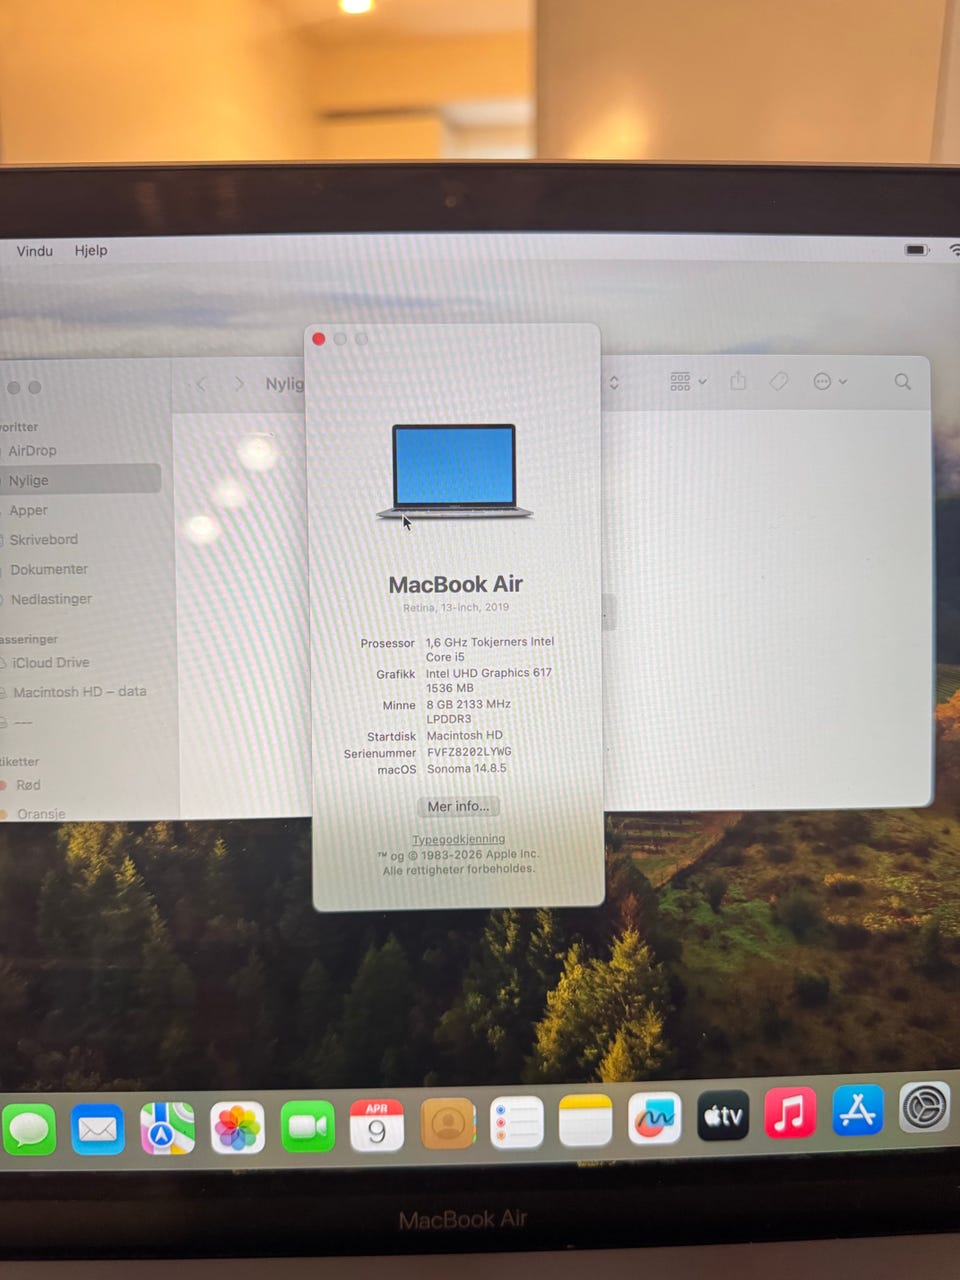960x1280 pixels.
Task: Open the Notes app in the Dock
Action: (x=585, y=1120)
